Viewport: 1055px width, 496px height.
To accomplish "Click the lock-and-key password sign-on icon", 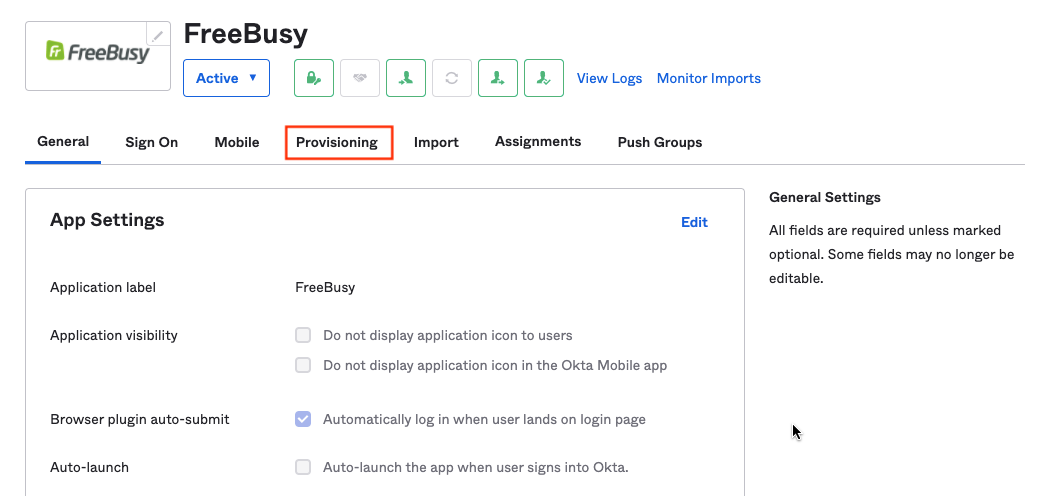I will click(x=314, y=78).
